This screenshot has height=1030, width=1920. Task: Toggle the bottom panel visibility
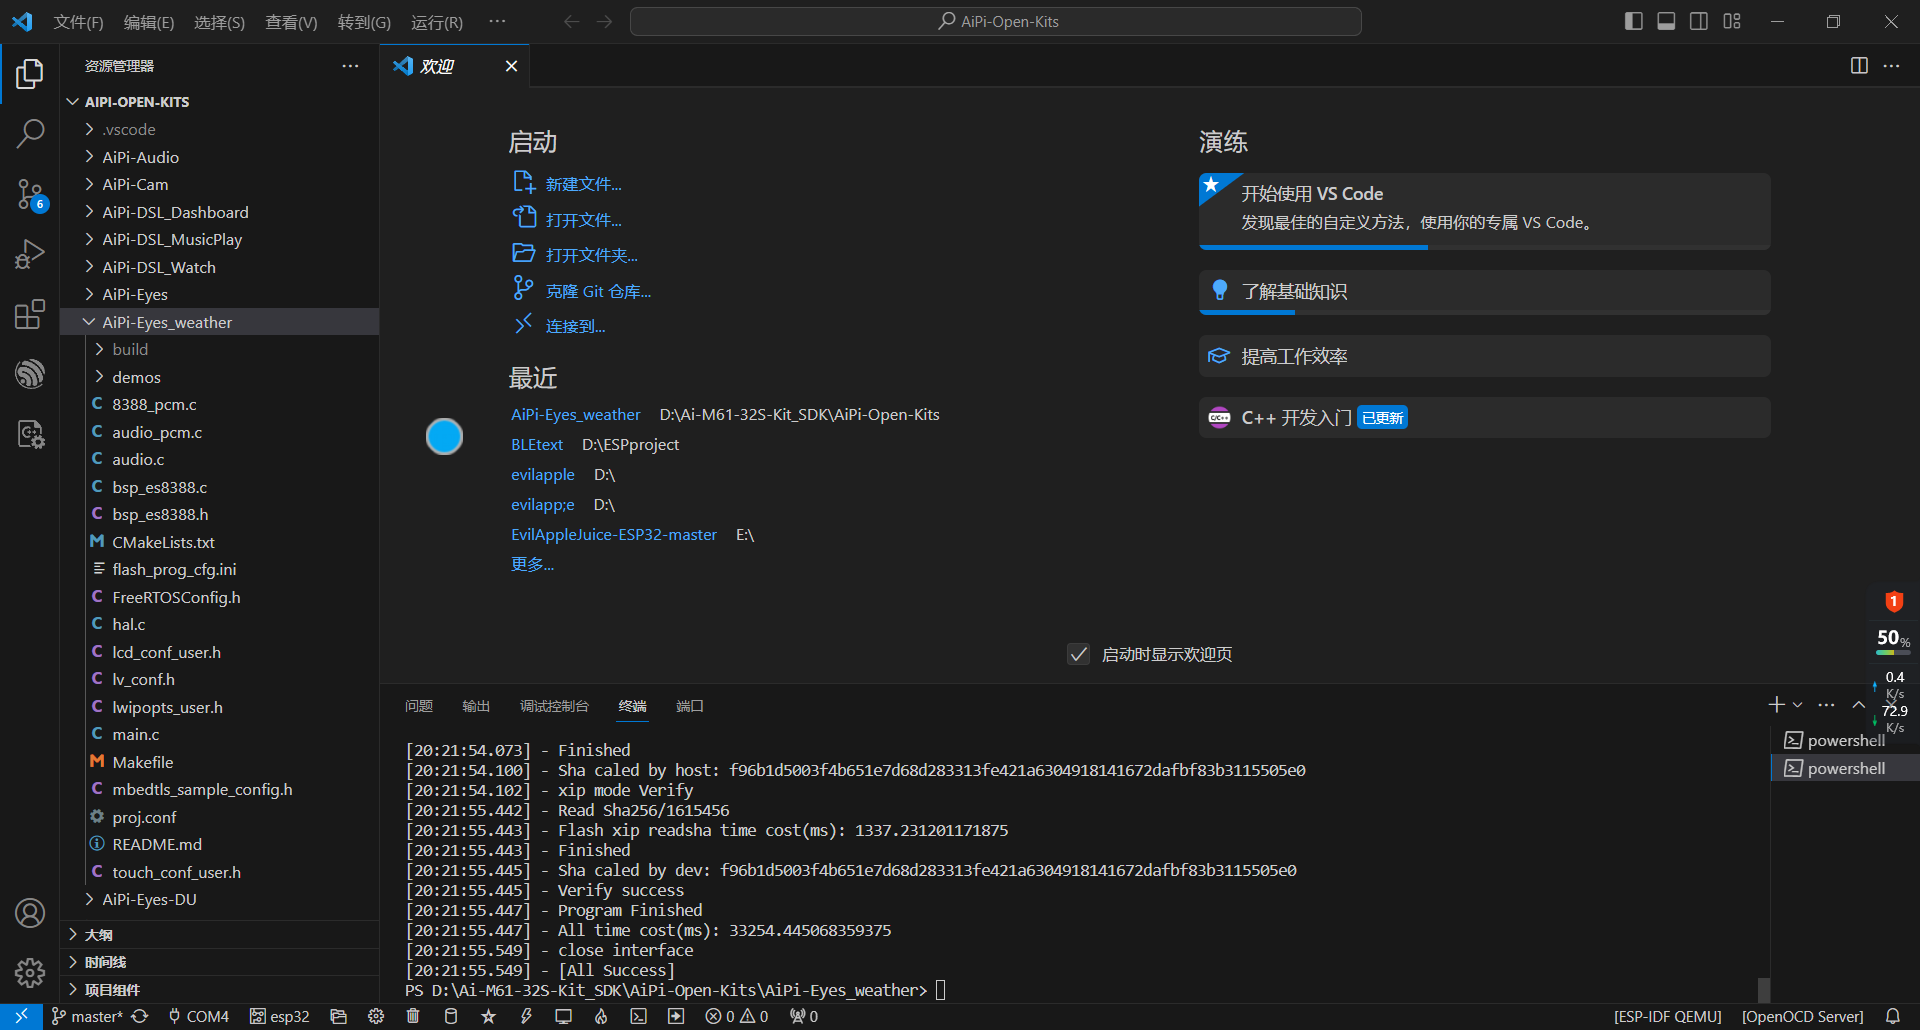click(x=1666, y=21)
